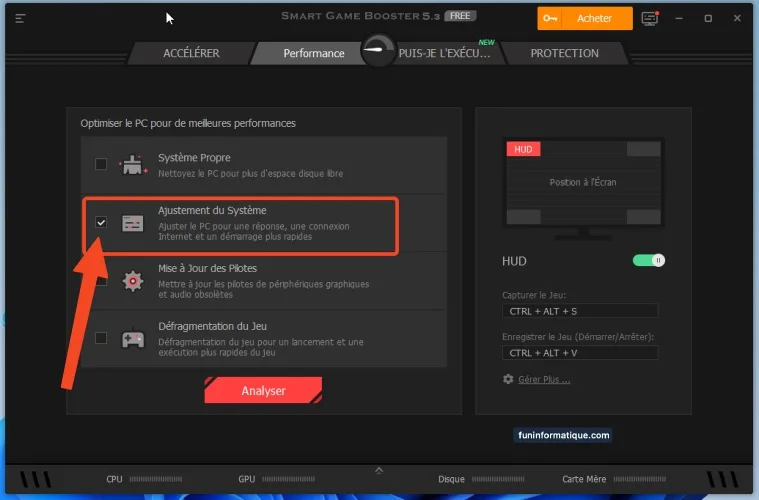
Task: Click the feedback monitor icon in title bar
Action: point(650,19)
